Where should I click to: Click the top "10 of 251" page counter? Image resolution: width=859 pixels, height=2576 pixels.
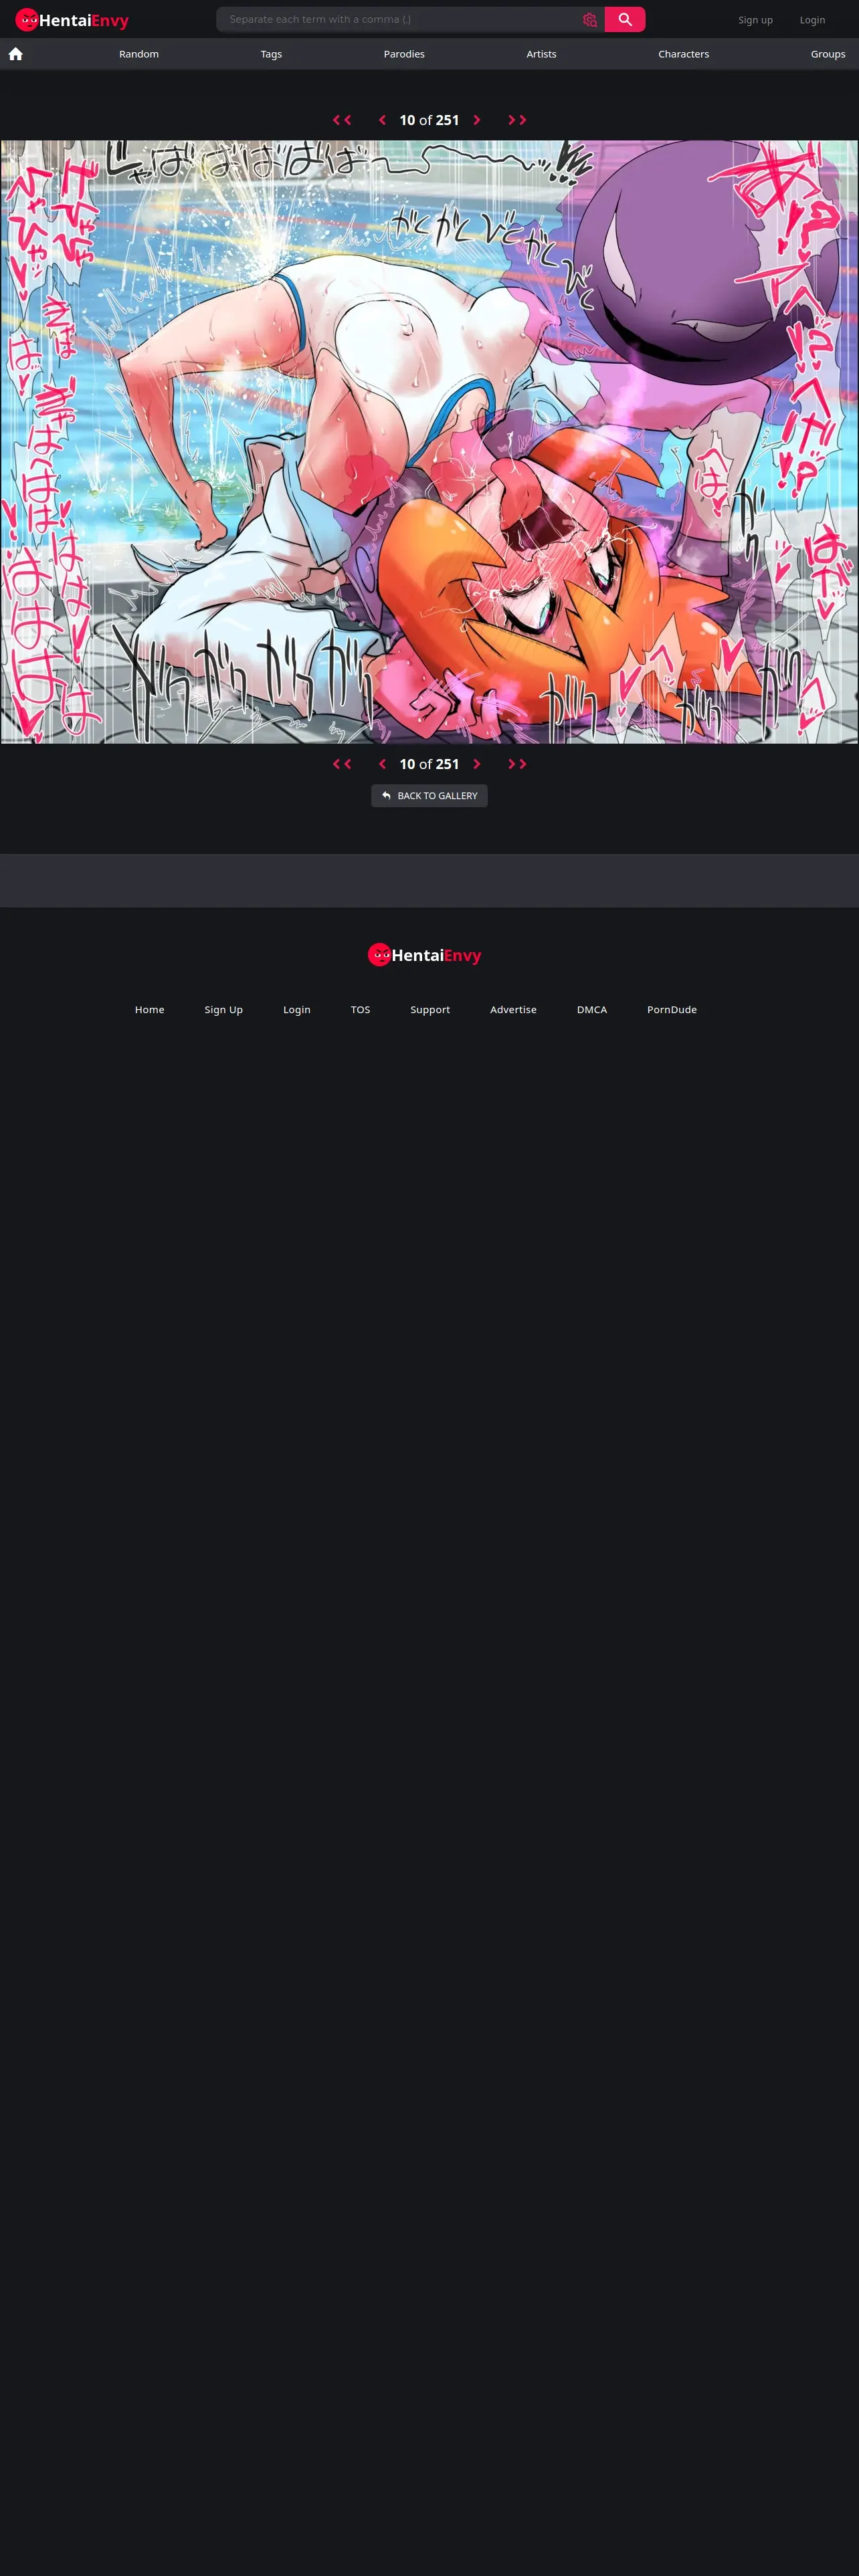[x=430, y=120]
